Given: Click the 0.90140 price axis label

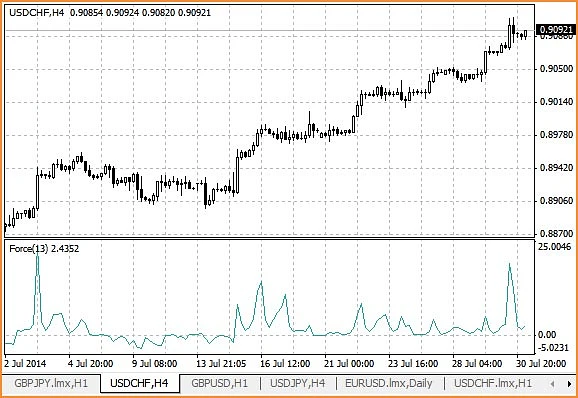Looking at the screenshot, I should coord(556,102).
